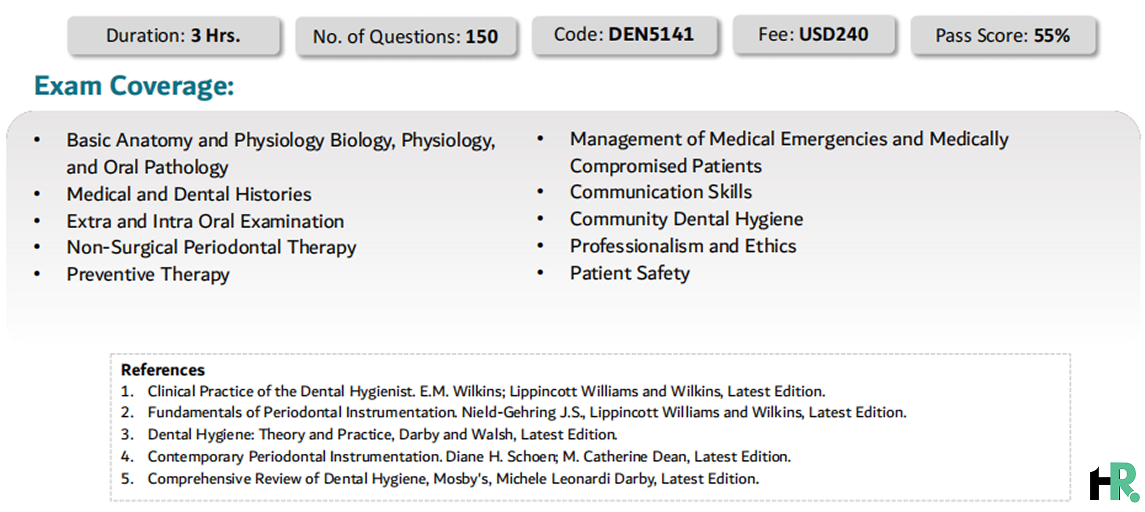Screen dimensions: 1145x512
Task: Click Extra and Intra Oral Examination item
Action: coord(204,221)
